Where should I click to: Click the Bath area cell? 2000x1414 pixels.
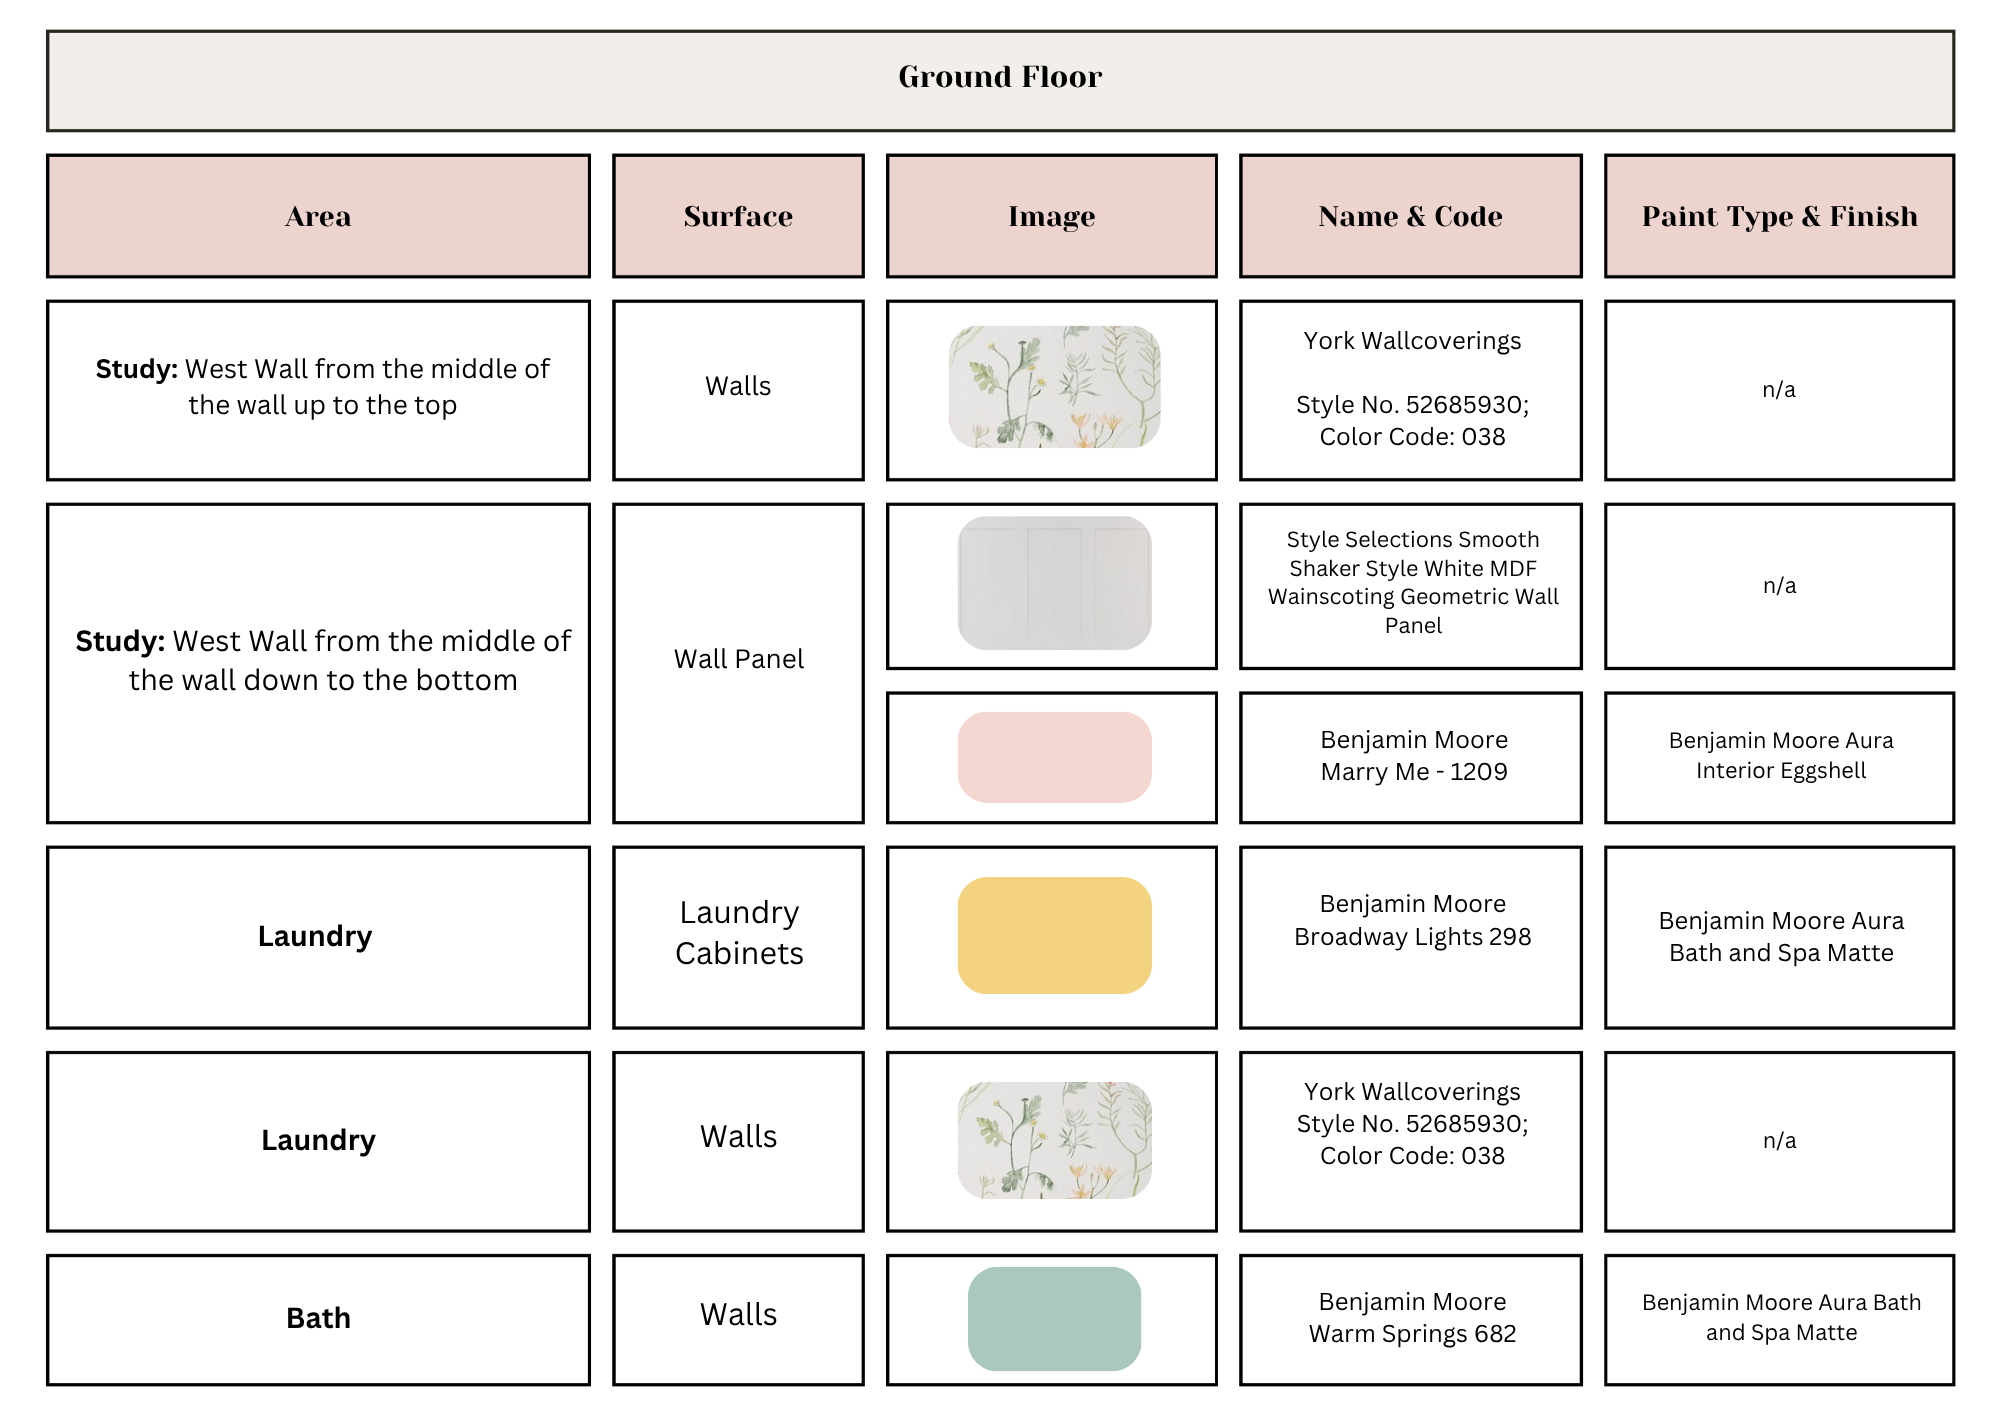(x=318, y=1320)
